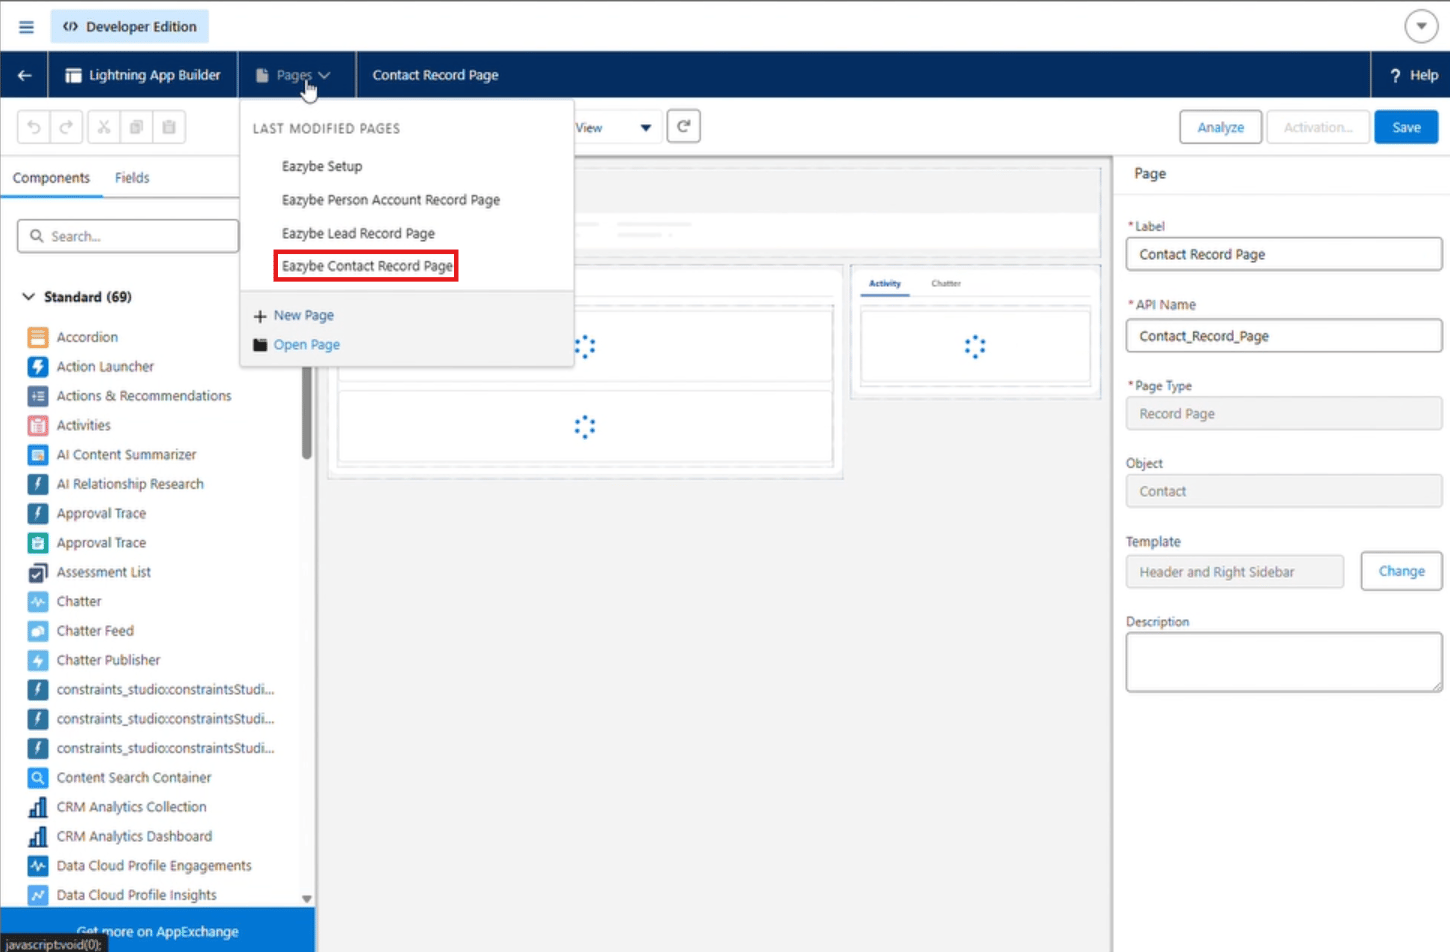
Task: Open the View dropdown arrow
Action: pyautogui.click(x=646, y=128)
